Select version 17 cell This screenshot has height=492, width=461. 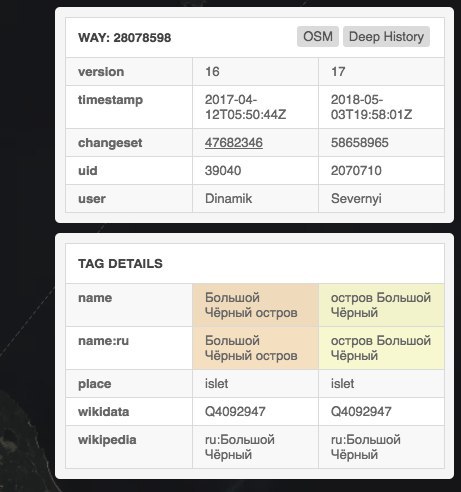(381, 72)
